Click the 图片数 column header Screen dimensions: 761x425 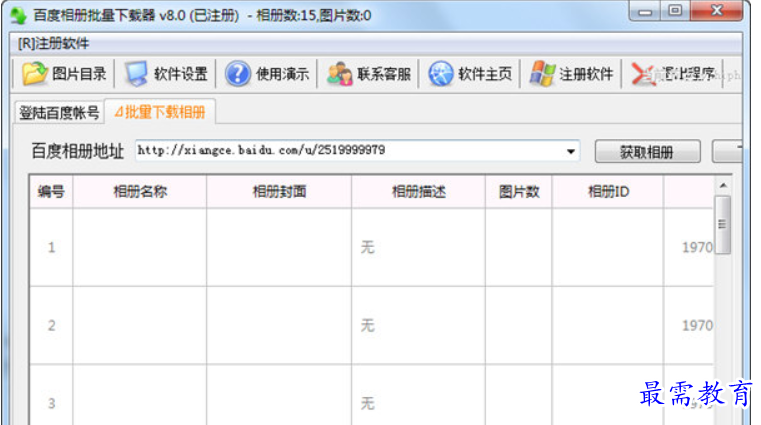pos(519,192)
